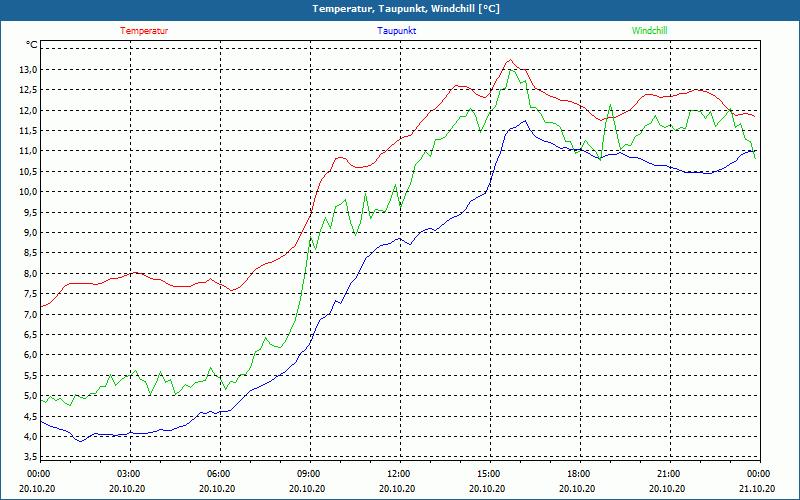Click the 18:00 time label
Image resolution: width=800 pixels, height=500 pixels.
point(580,474)
